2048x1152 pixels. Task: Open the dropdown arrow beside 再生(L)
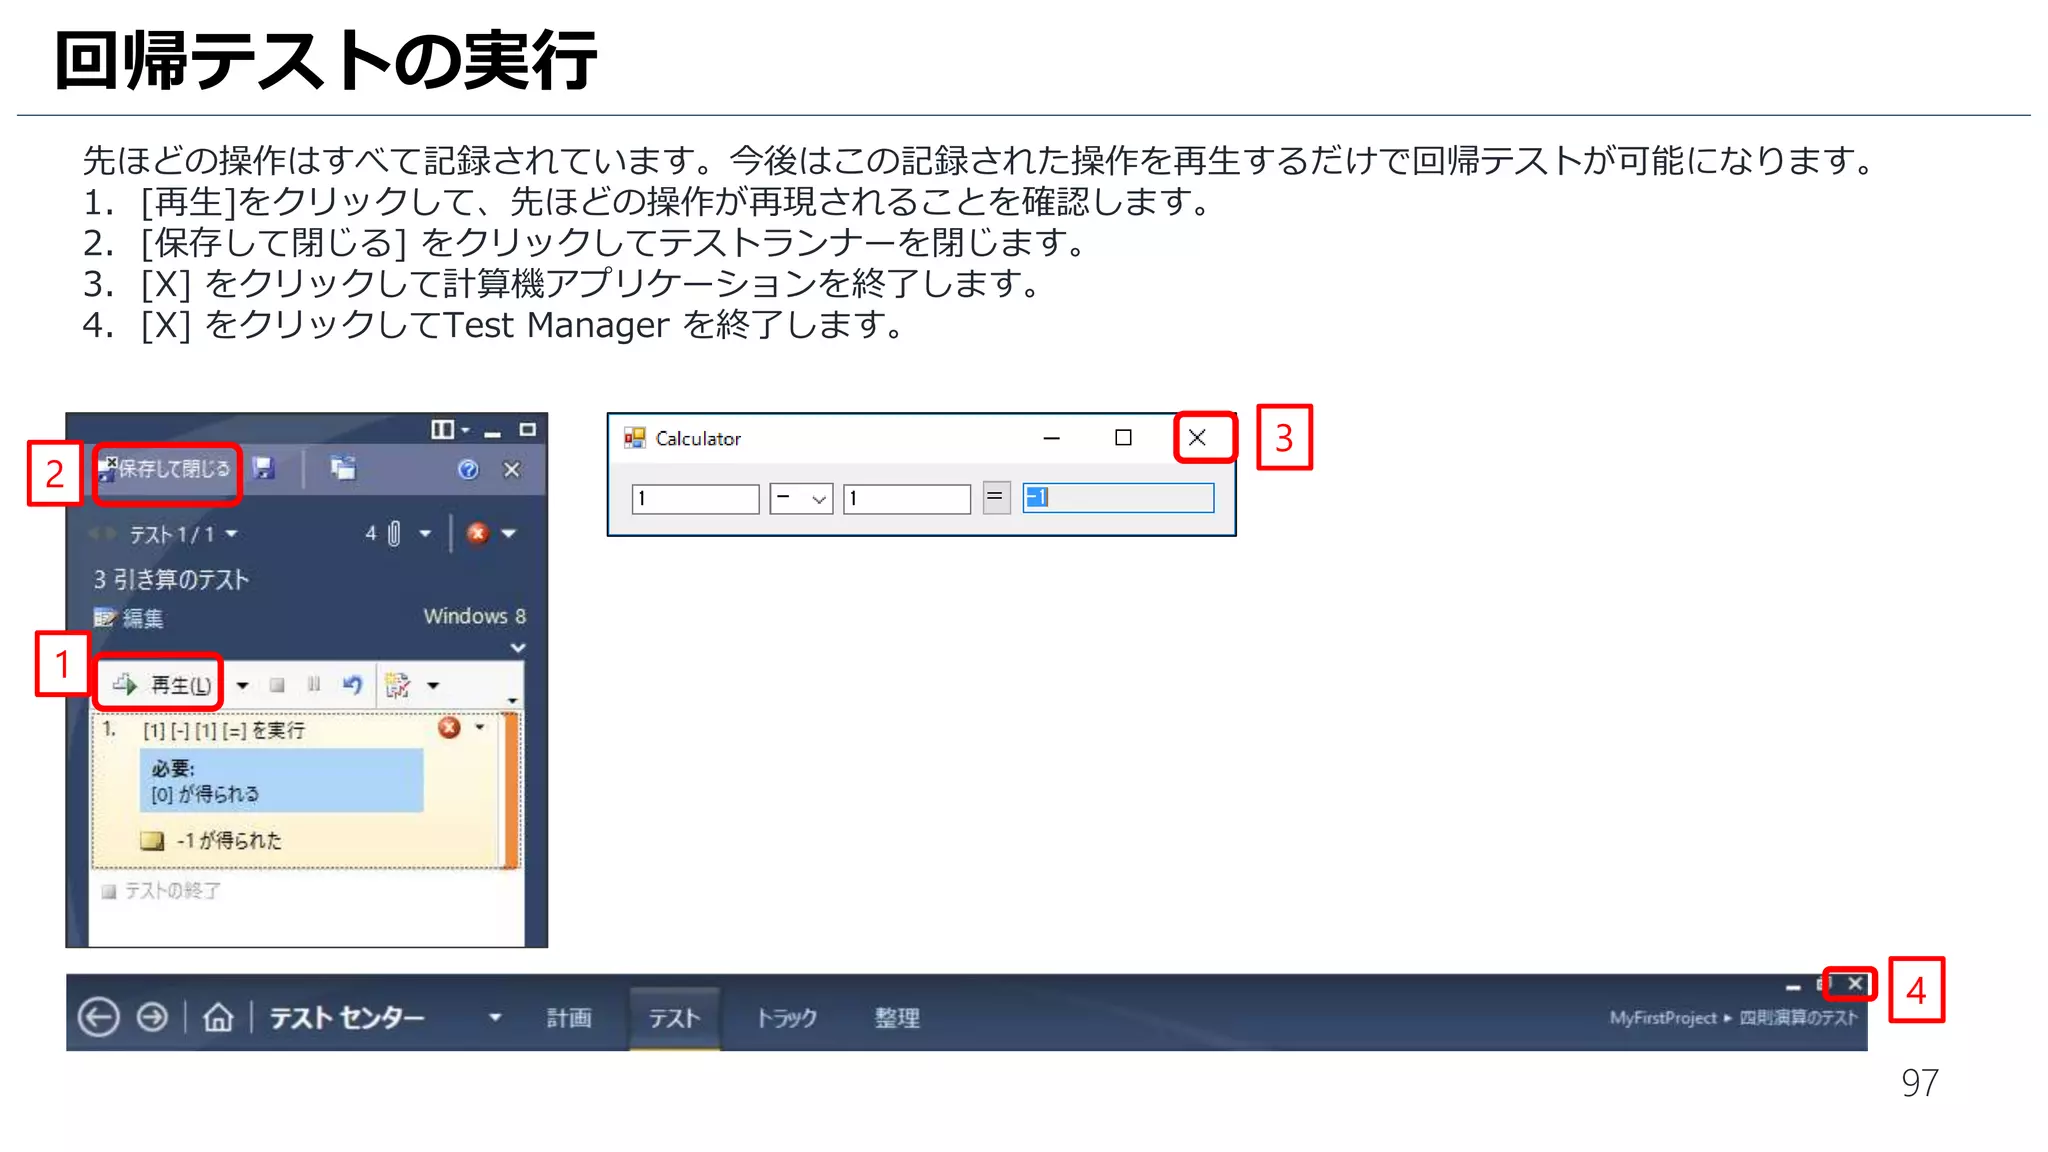point(242,686)
